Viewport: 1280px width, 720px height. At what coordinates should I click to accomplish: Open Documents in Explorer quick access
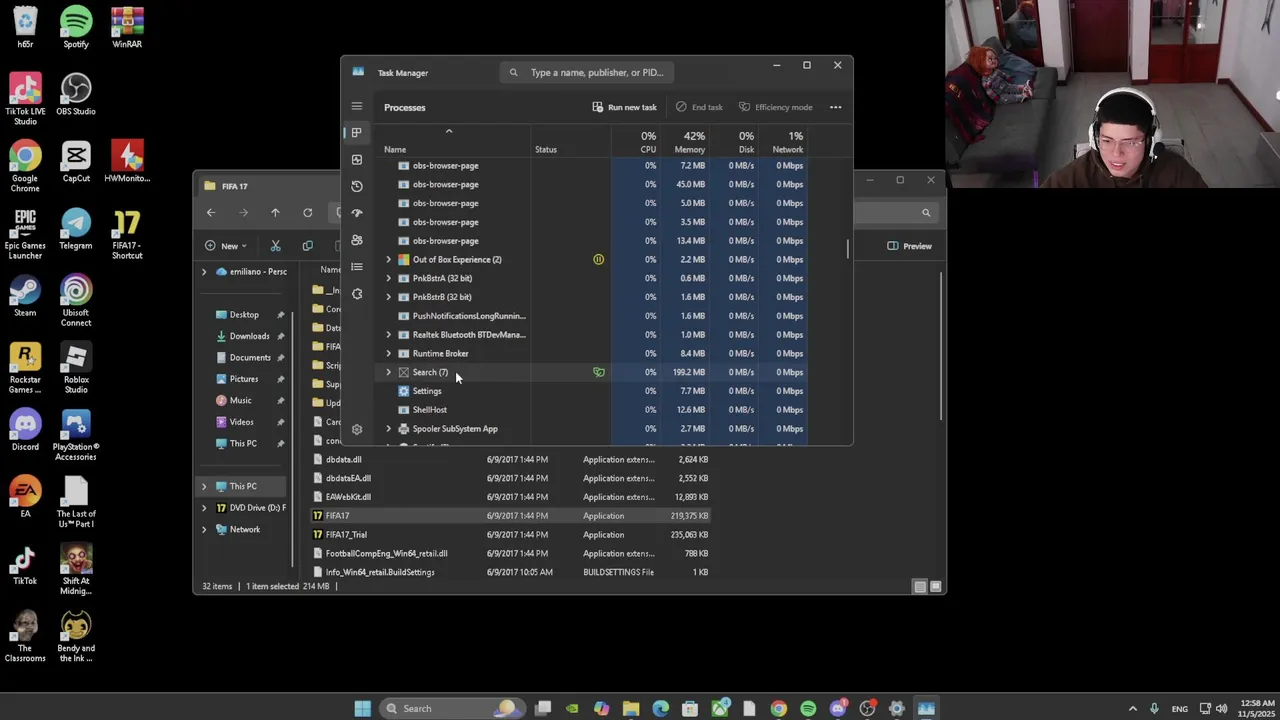250,357
